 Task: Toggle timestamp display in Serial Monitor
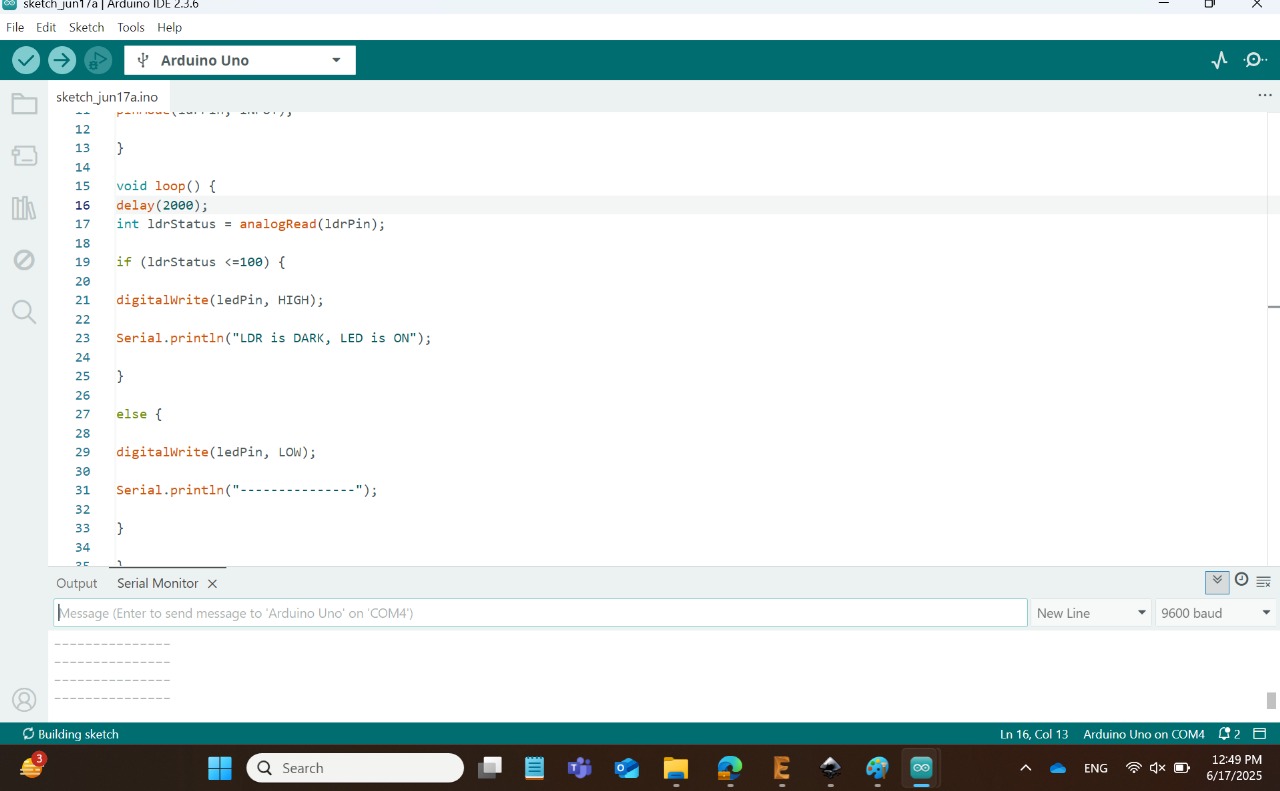click(x=1241, y=580)
